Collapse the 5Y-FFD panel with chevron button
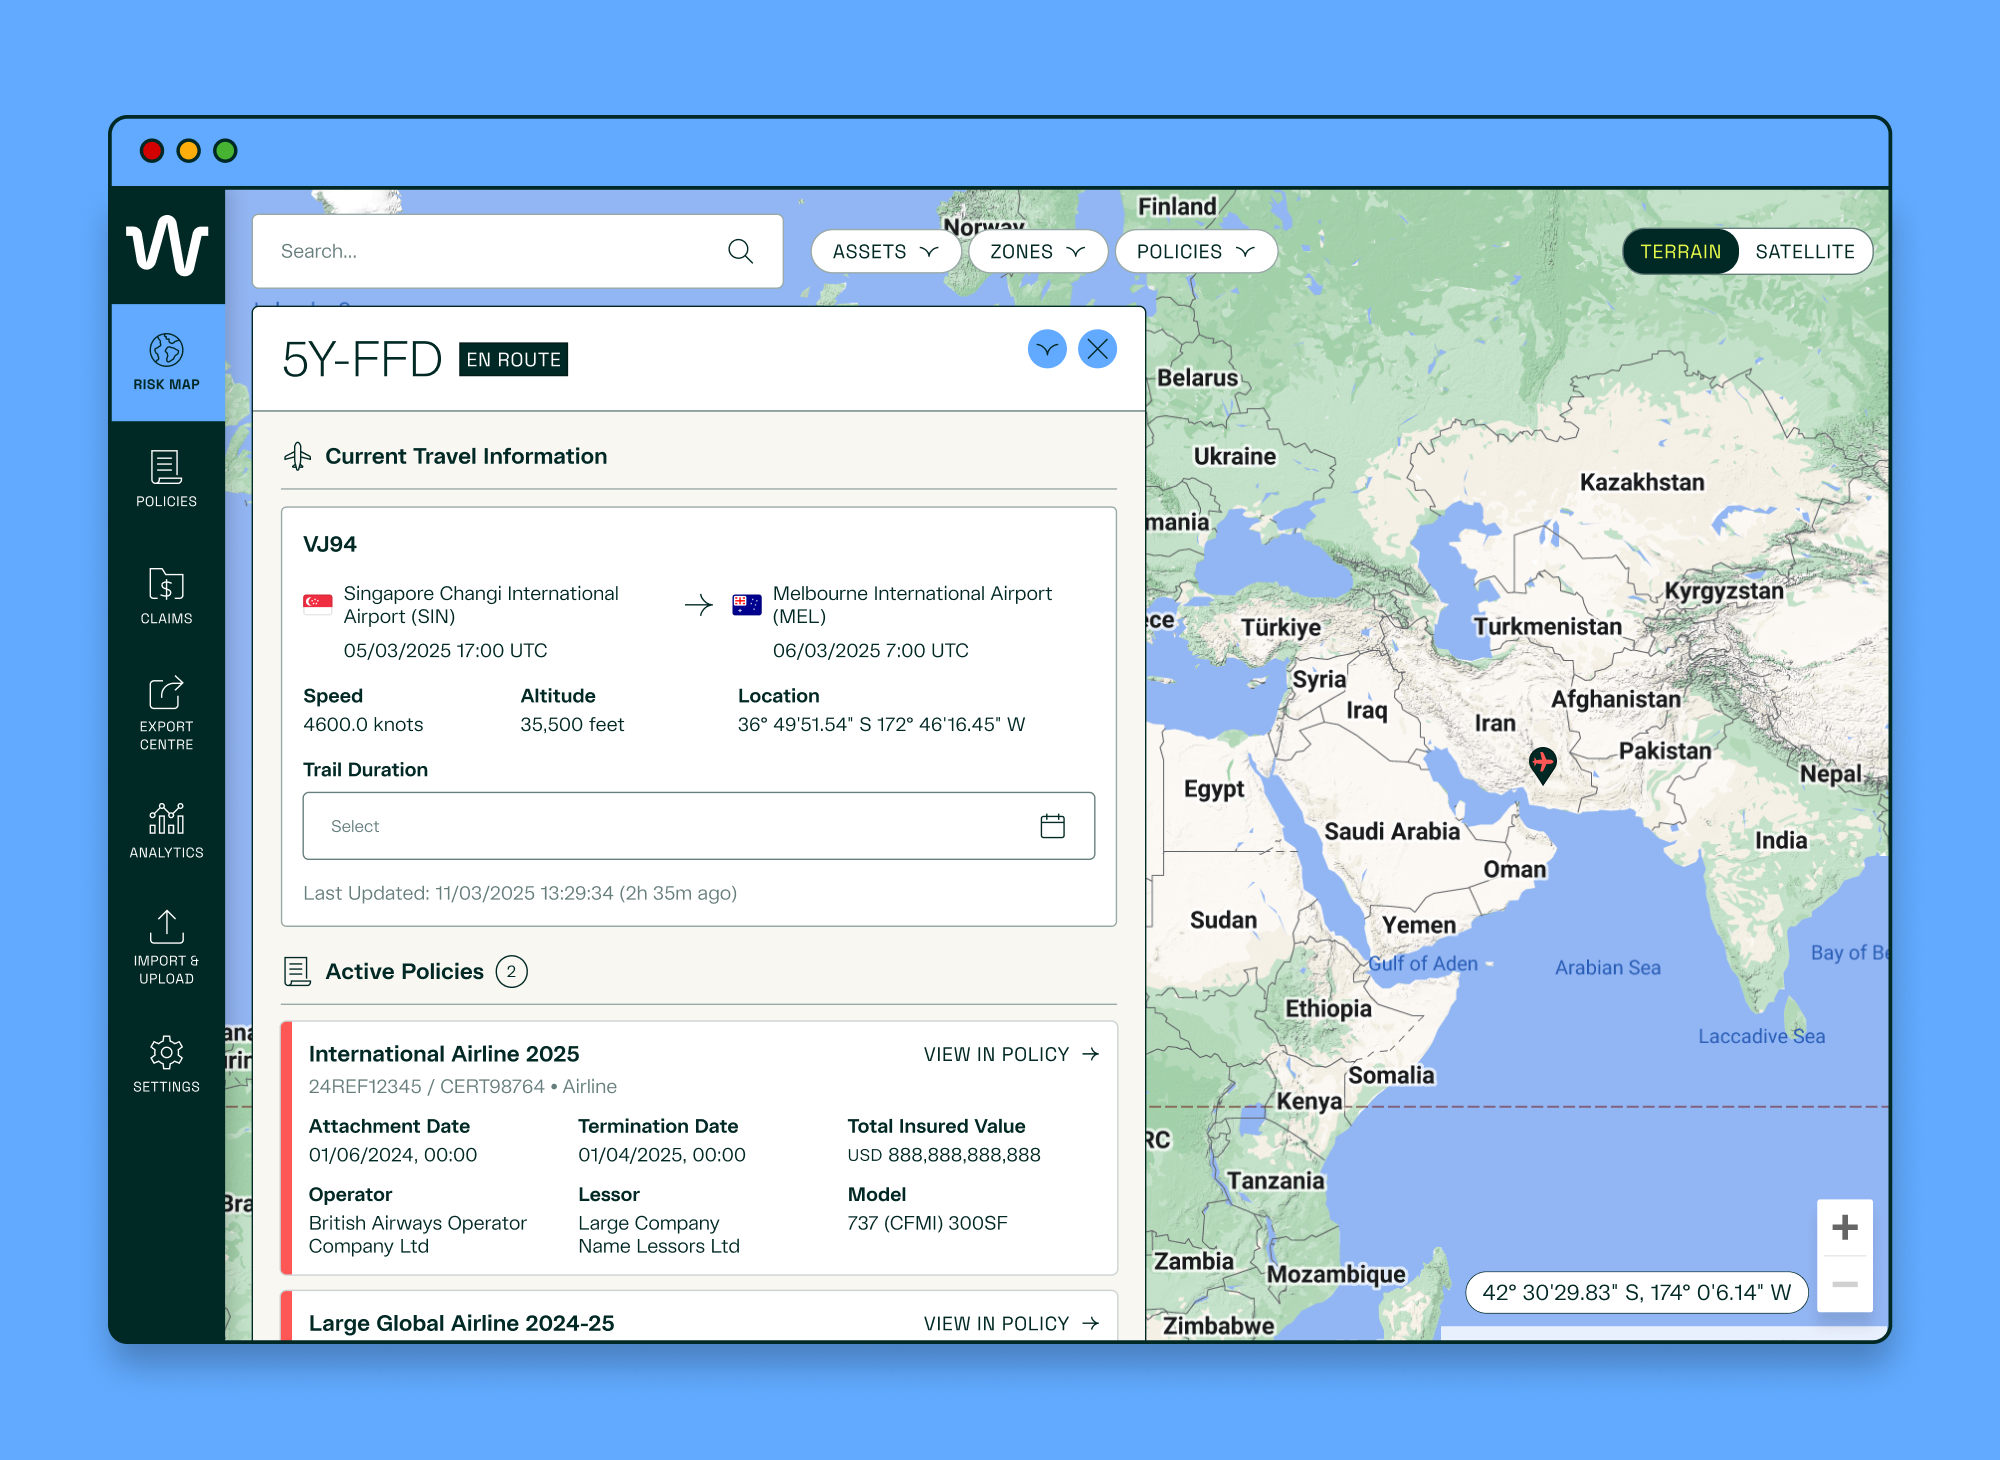The width and height of the screenshot is (2000, 1460). 1047,349
